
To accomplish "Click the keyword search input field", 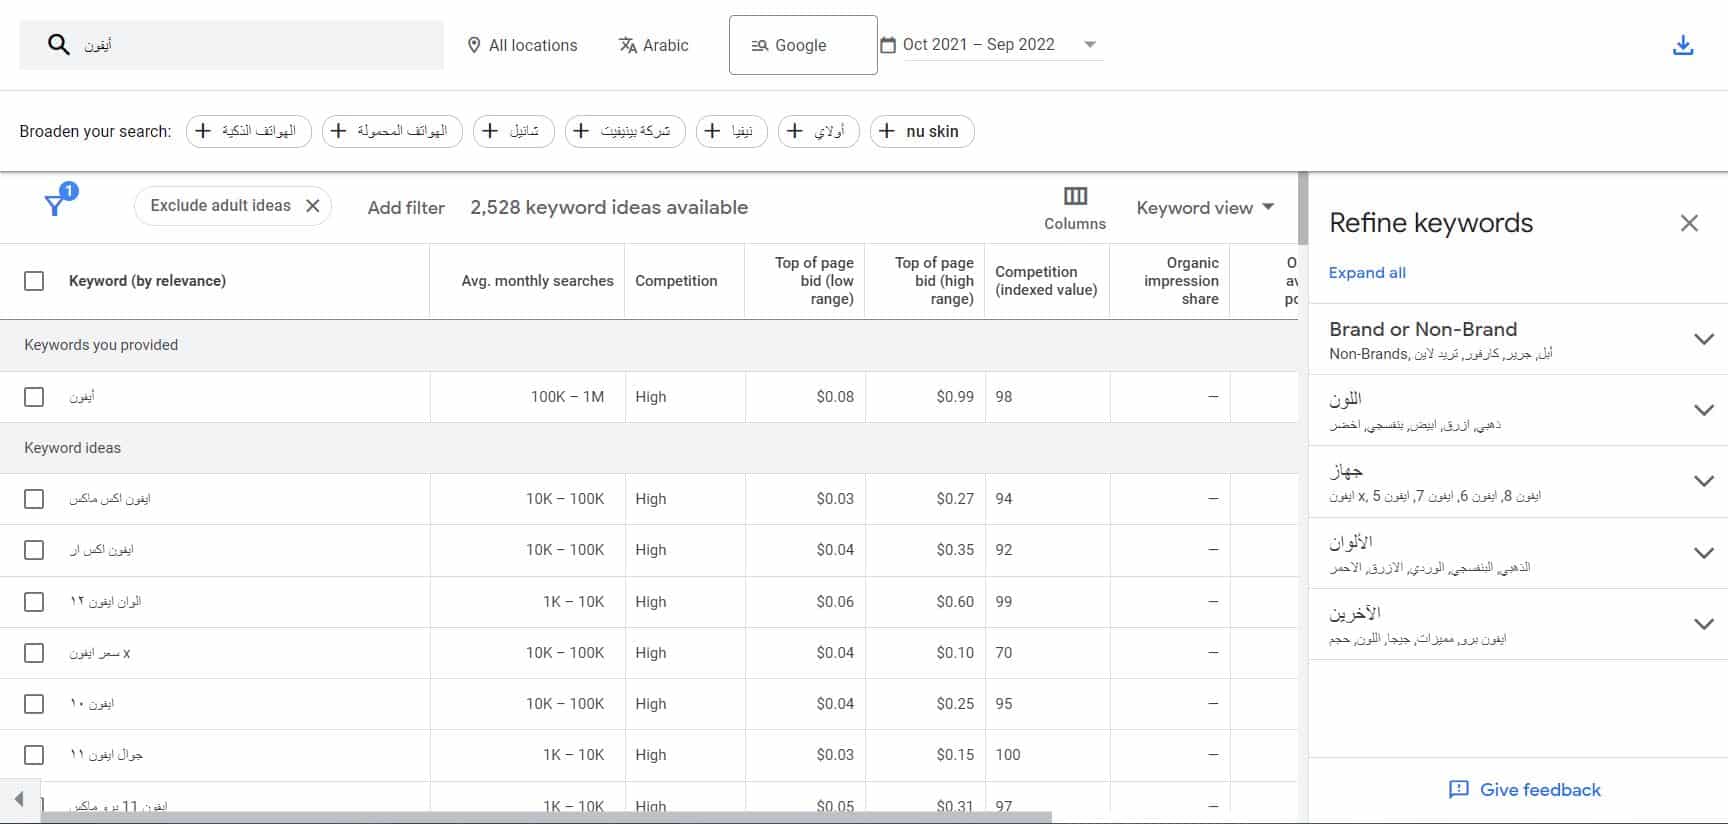I will [232, 45].
